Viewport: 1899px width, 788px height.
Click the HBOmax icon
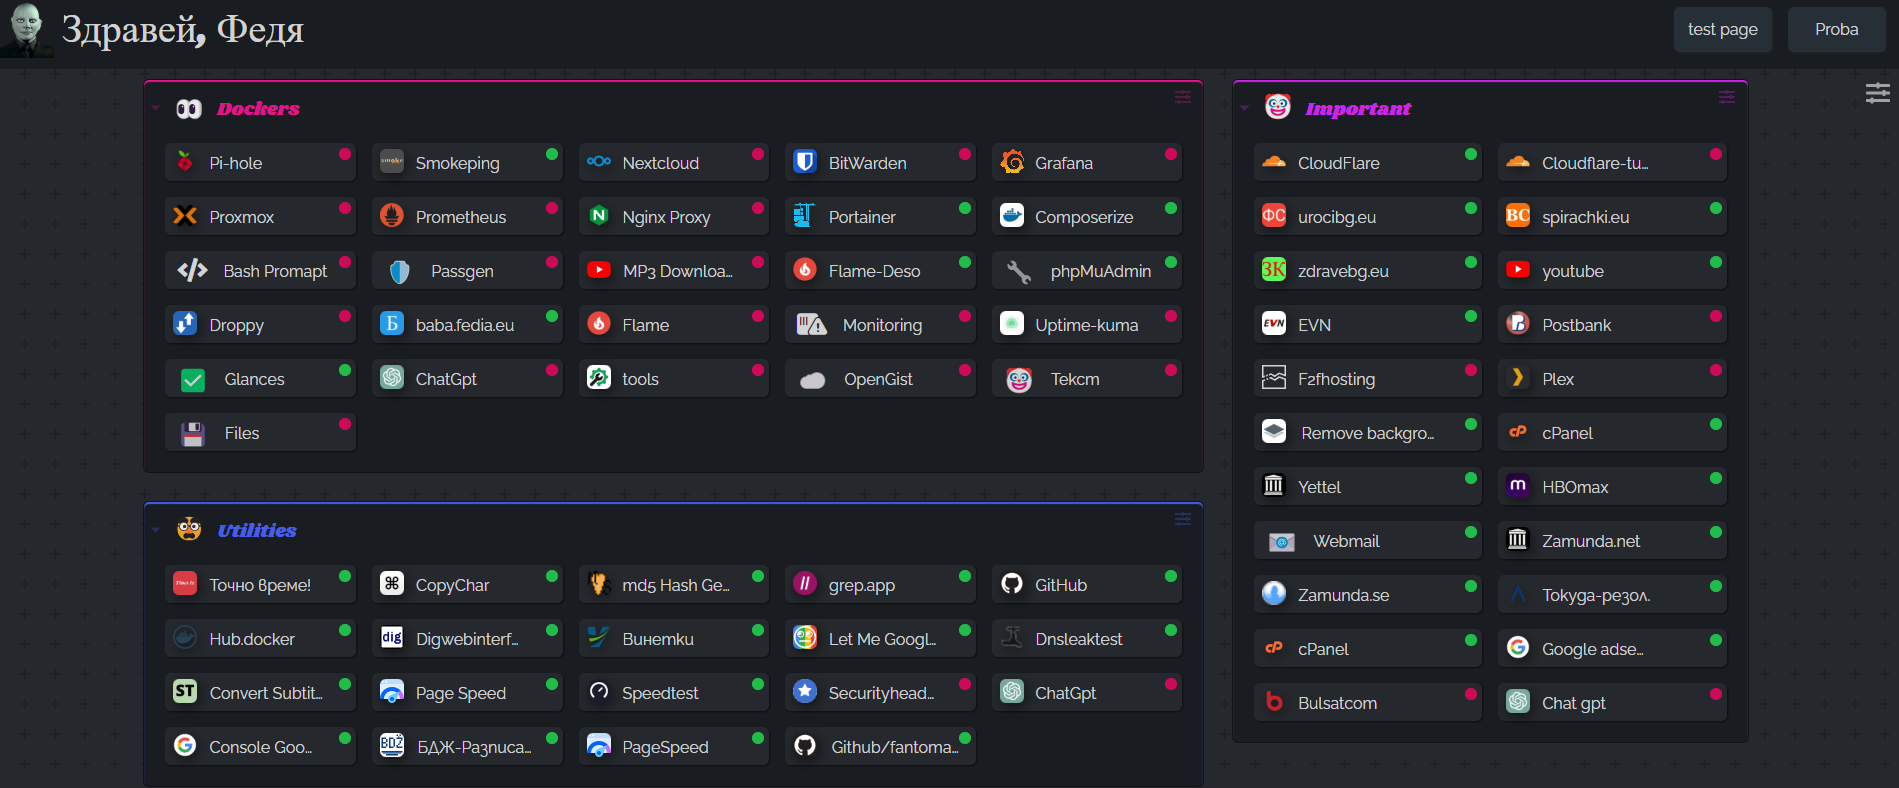click(1517, 486)
